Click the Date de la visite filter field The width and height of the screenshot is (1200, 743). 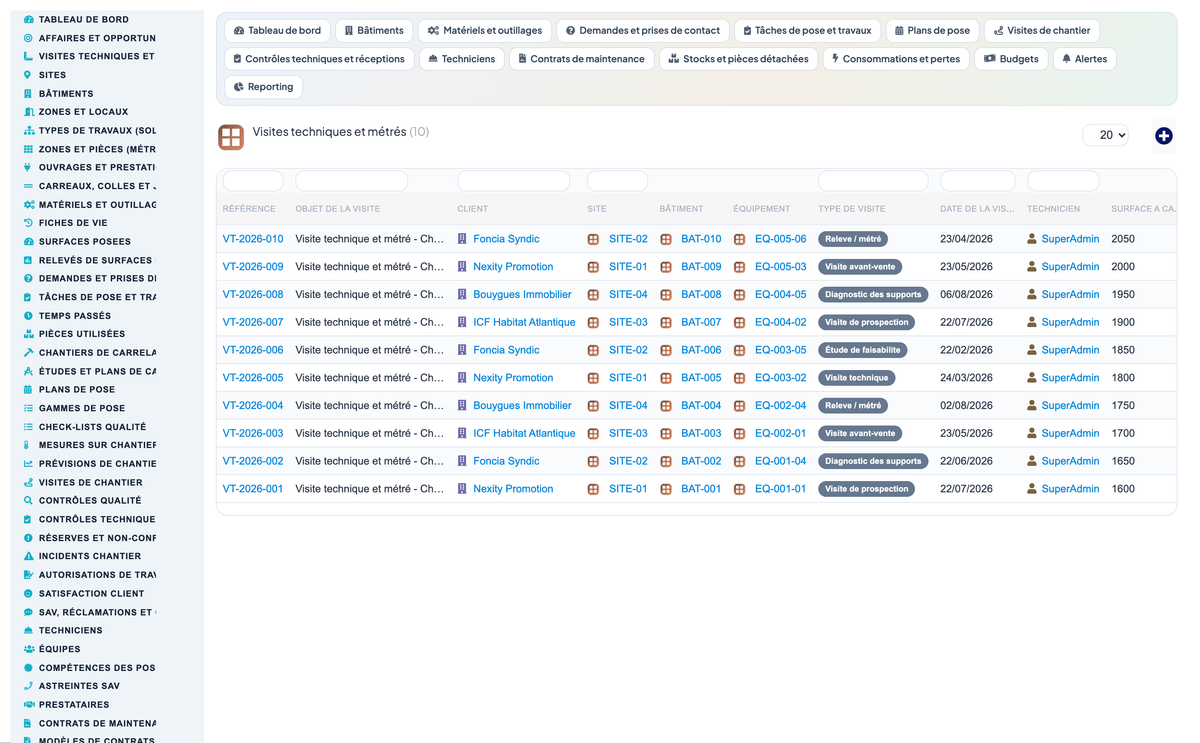[977, 181]
